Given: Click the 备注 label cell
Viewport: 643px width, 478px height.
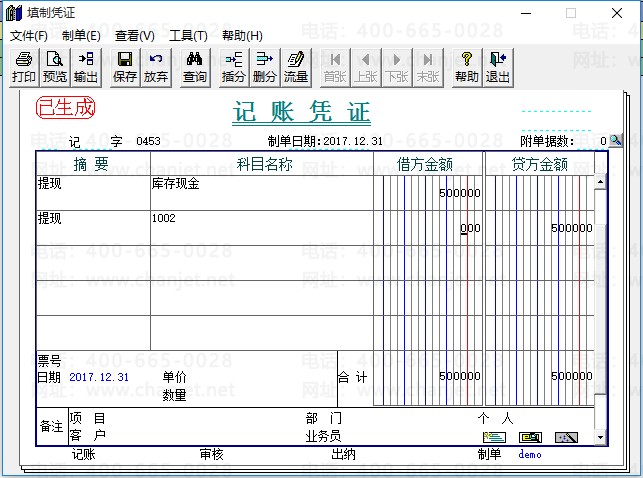Looking at the screenshot, I should click(x=52, y=426).
